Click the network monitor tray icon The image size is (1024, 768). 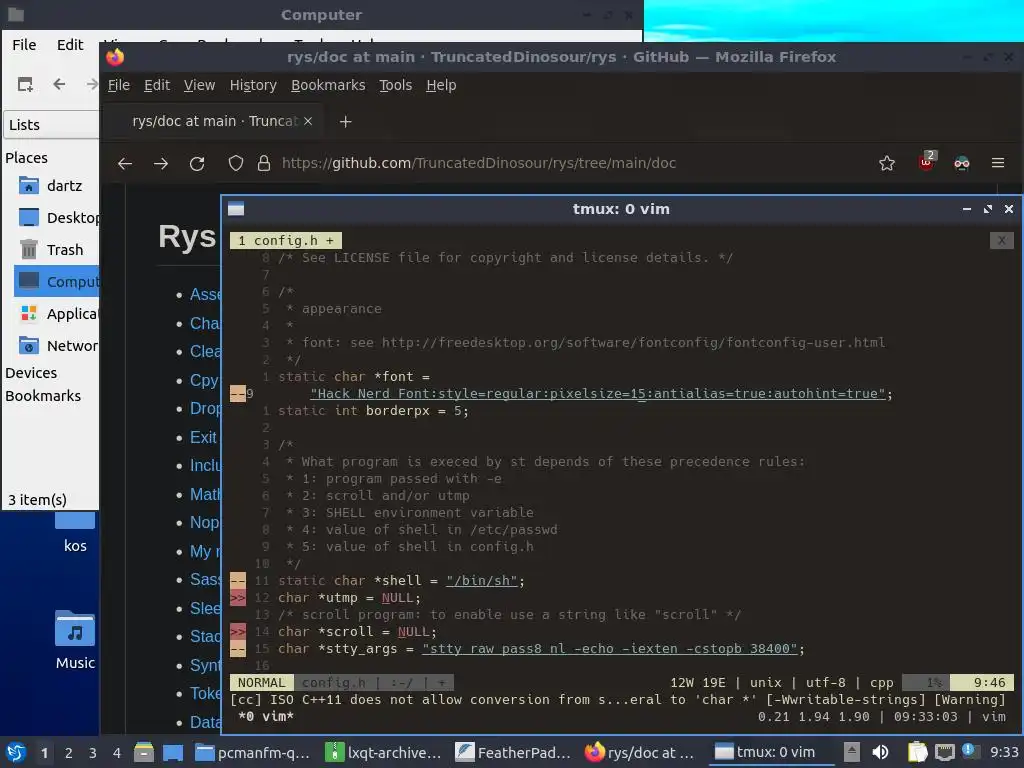944,752
